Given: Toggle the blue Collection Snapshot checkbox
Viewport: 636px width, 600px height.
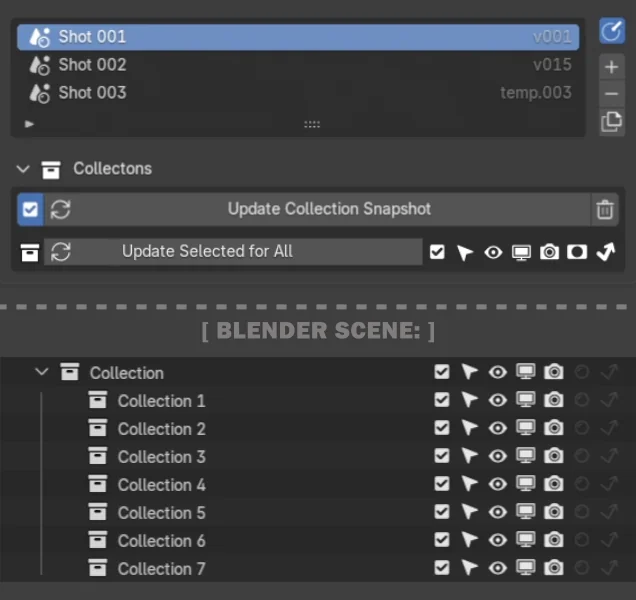Looking at the screenshot, I should [30, 210].
